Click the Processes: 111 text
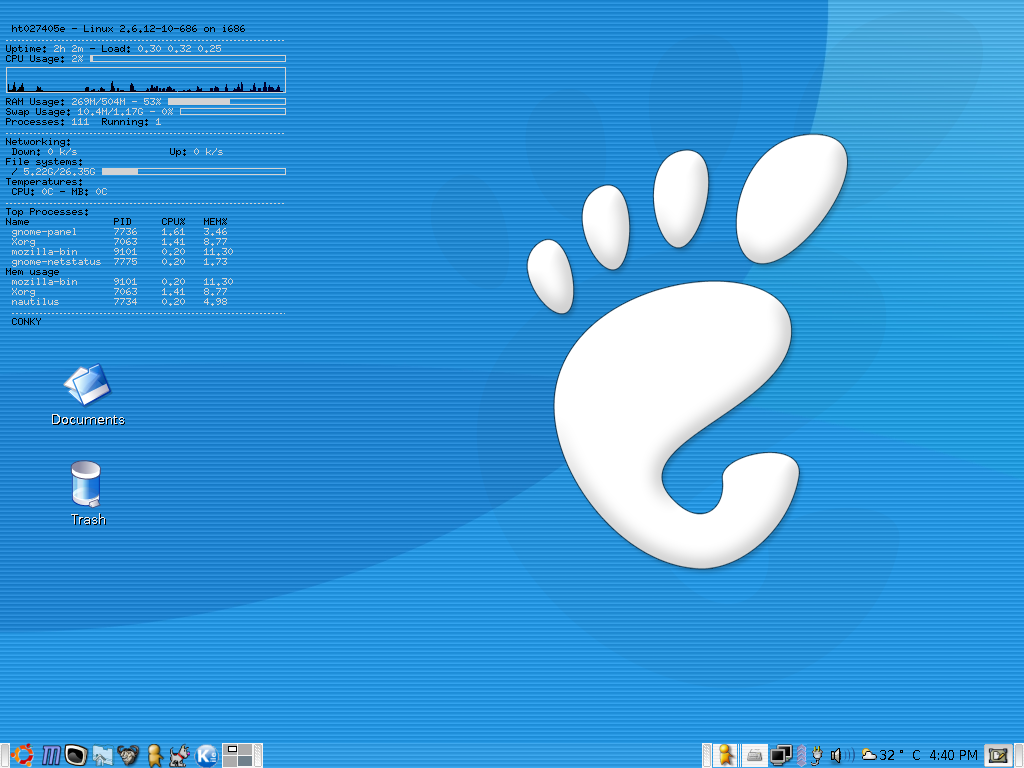 click(x=47, y=122)
